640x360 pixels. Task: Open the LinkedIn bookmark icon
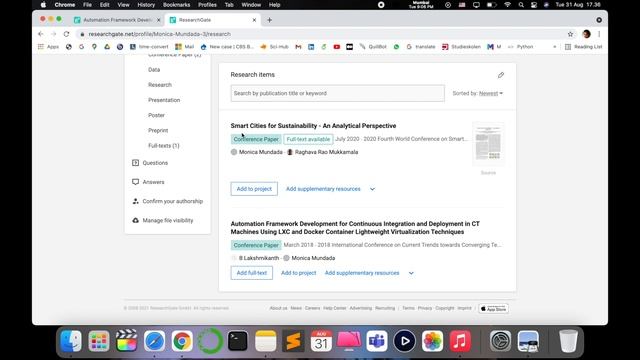311,47
